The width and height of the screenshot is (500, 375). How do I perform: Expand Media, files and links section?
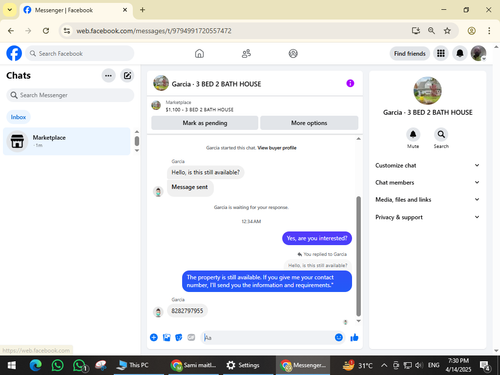427,199
